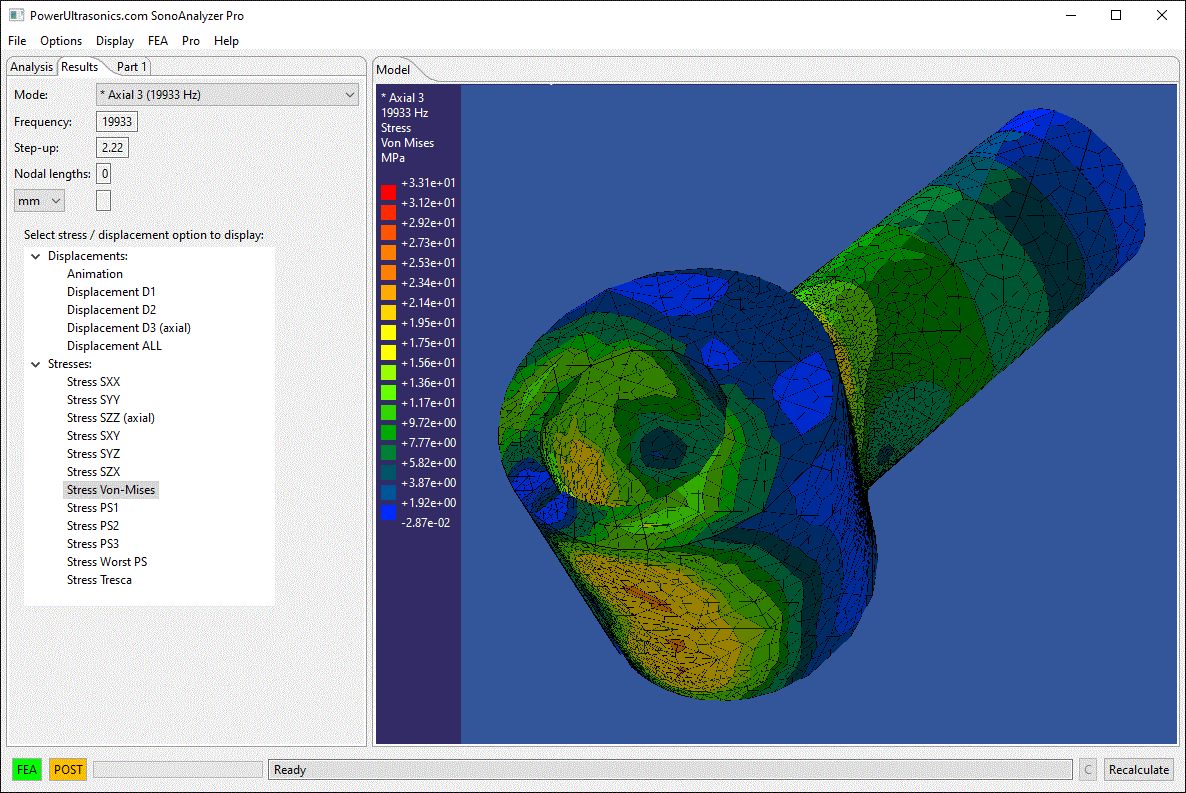Select Animation in the displacements list
The height and width of the screenshot is (793, 1186).
tap(95, 274)
